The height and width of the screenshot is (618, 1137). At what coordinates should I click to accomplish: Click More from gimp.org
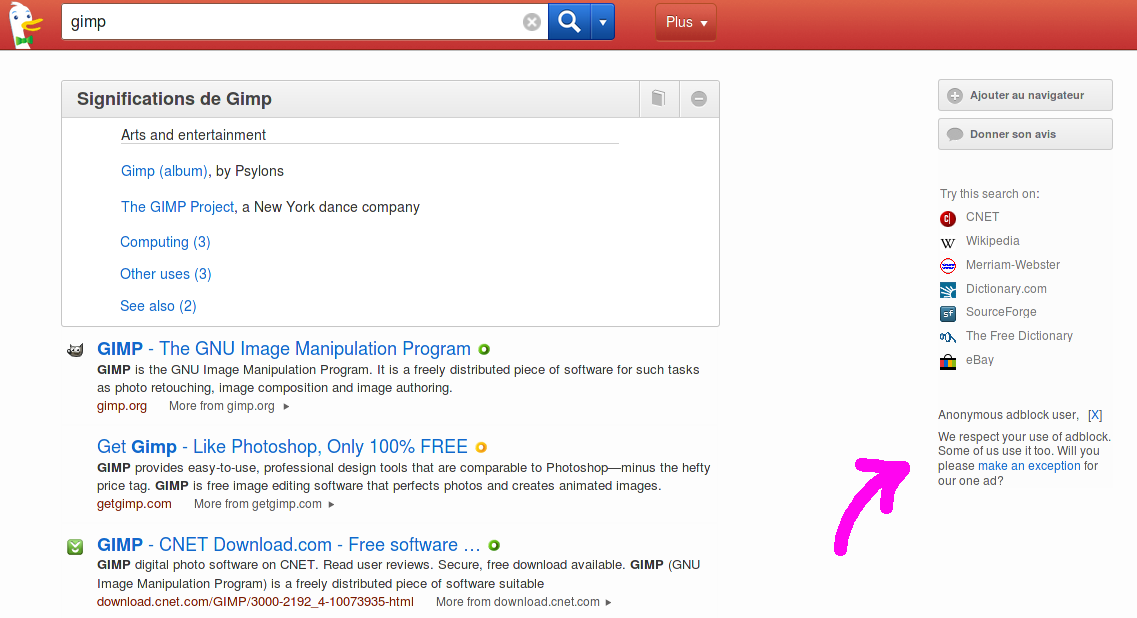(229, 406)
